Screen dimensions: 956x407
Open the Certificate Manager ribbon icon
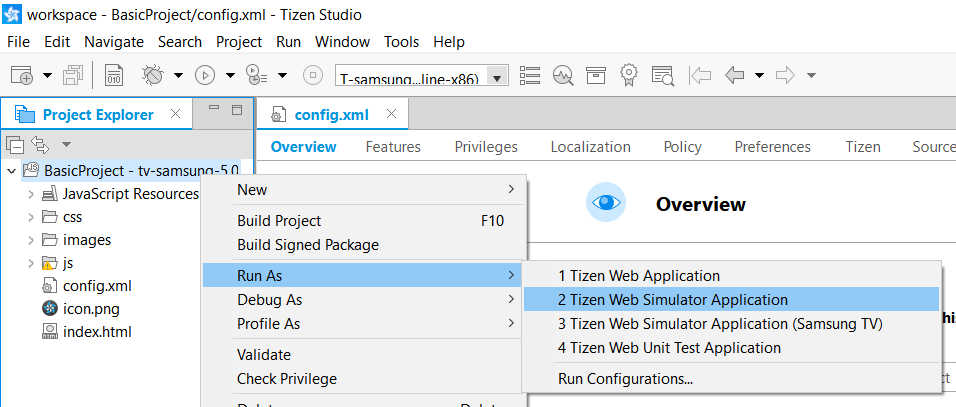pyautogui.click(x=629, y=75)
